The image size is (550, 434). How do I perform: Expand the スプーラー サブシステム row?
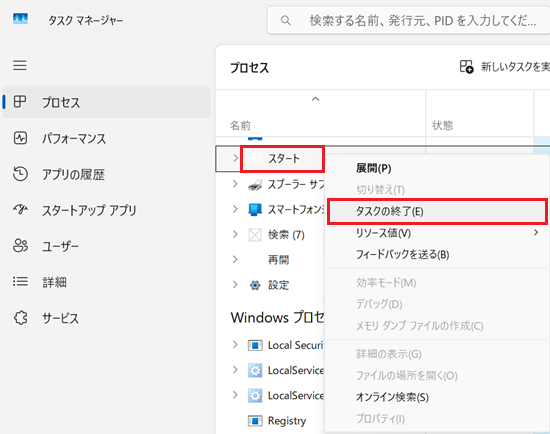(235, 184)
